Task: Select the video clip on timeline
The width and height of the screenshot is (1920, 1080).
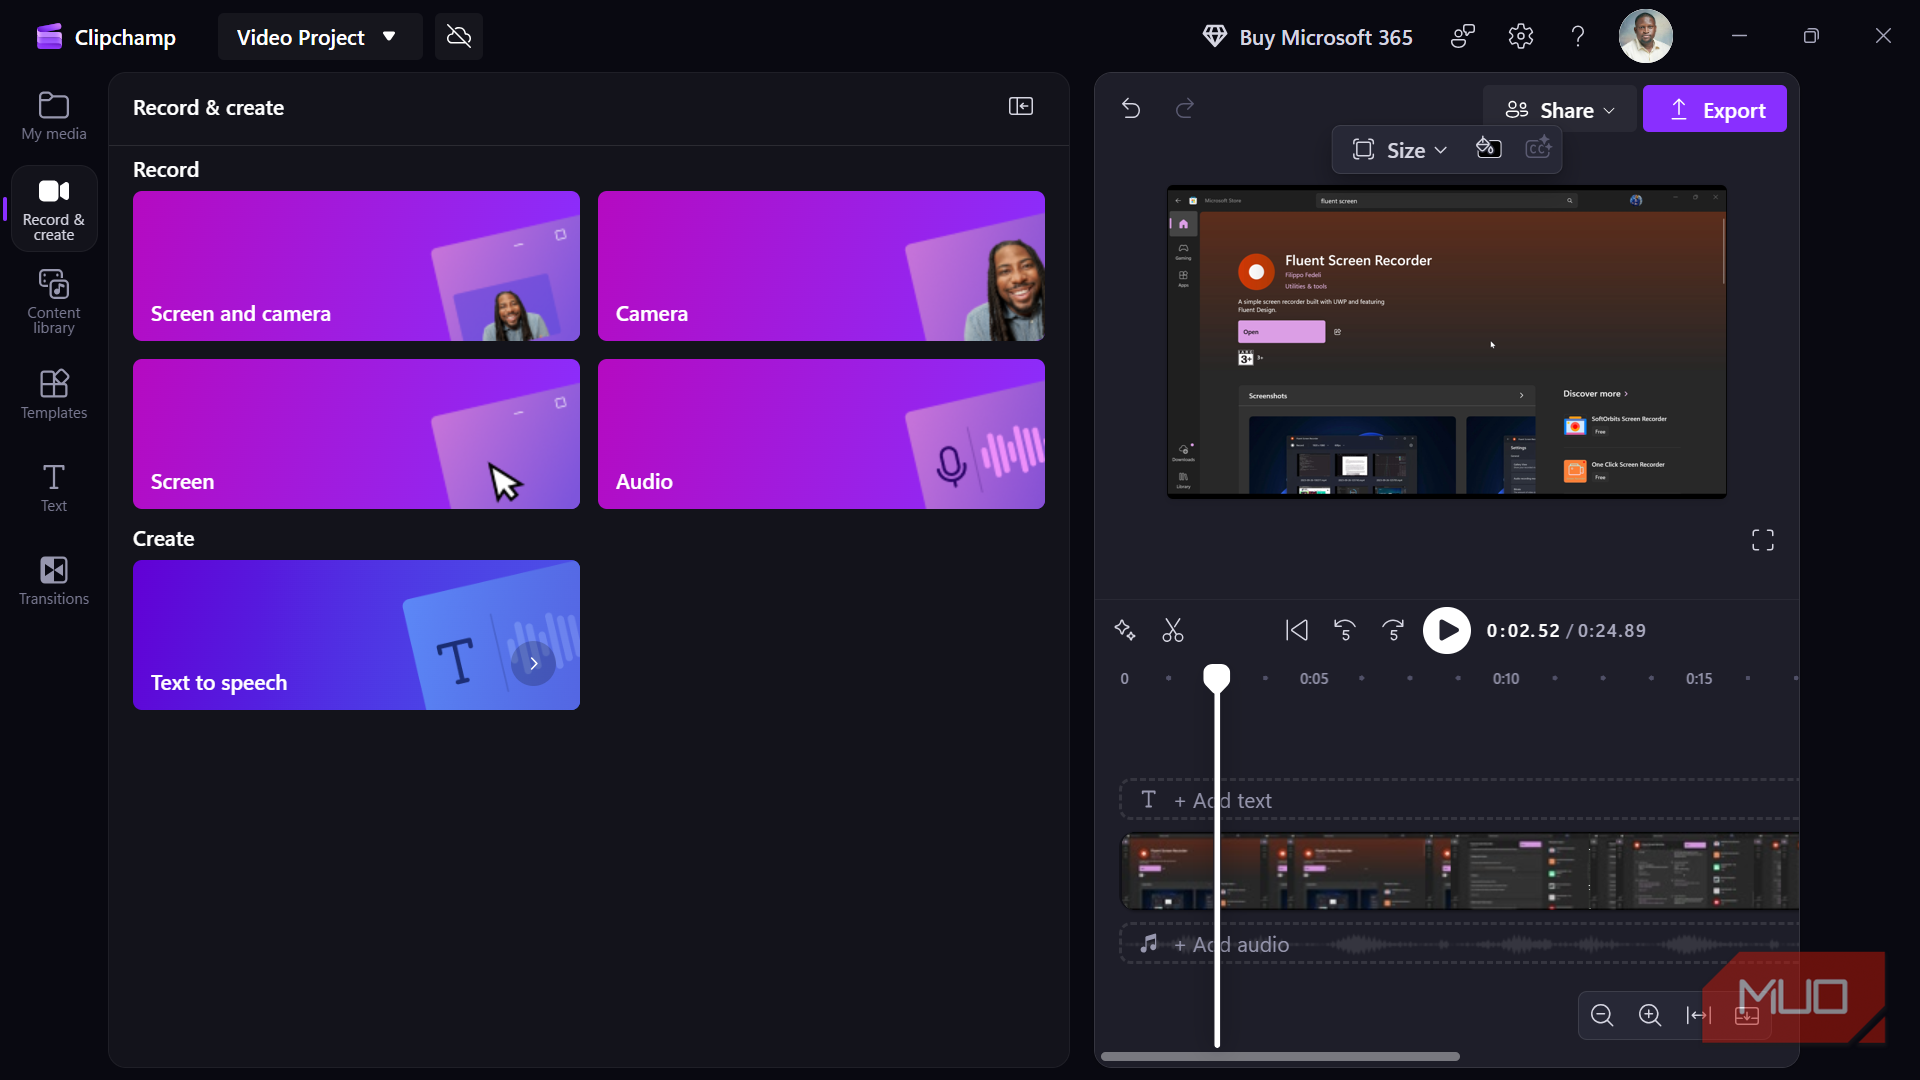Action: click(x=1459, y=872)
